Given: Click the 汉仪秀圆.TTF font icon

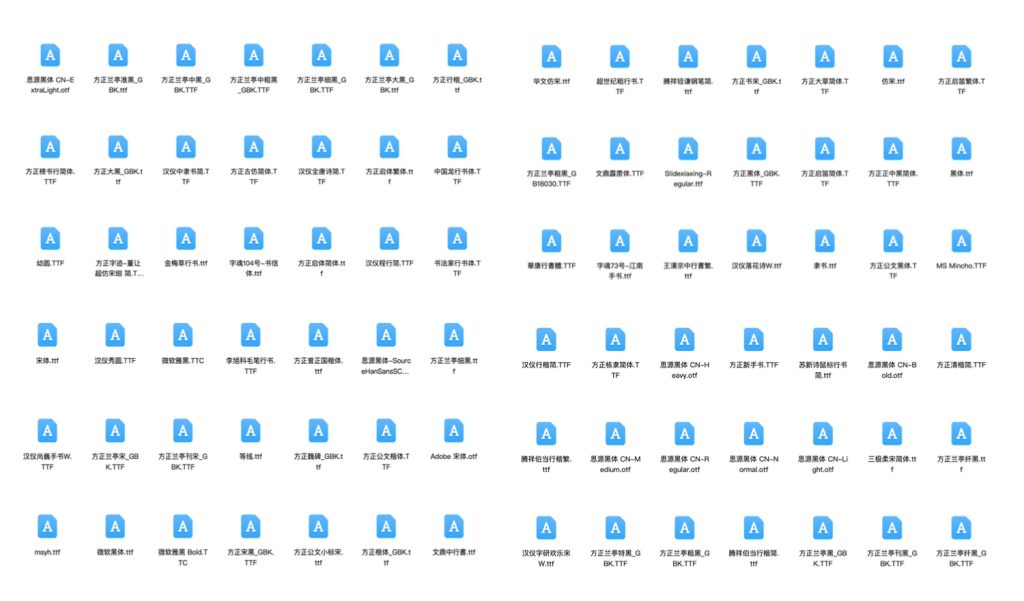Looking at the screenshot, I should point(115,335).
